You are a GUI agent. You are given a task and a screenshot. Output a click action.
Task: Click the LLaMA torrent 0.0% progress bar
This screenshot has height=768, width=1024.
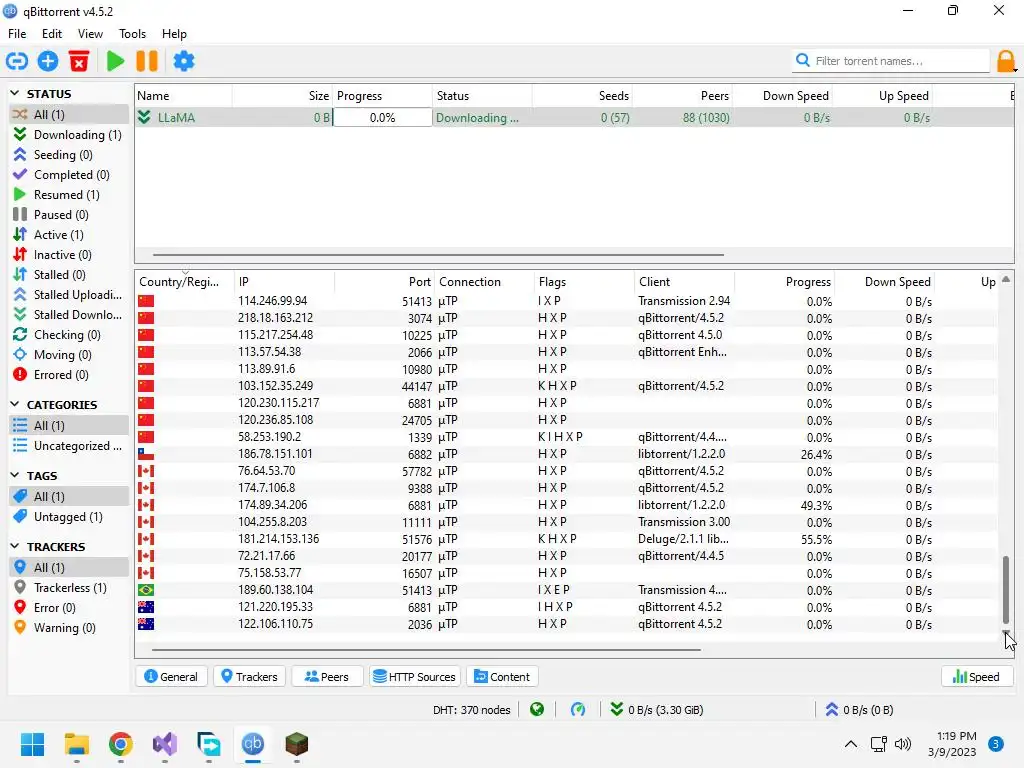pyautogui.click(x=382, y=118)
